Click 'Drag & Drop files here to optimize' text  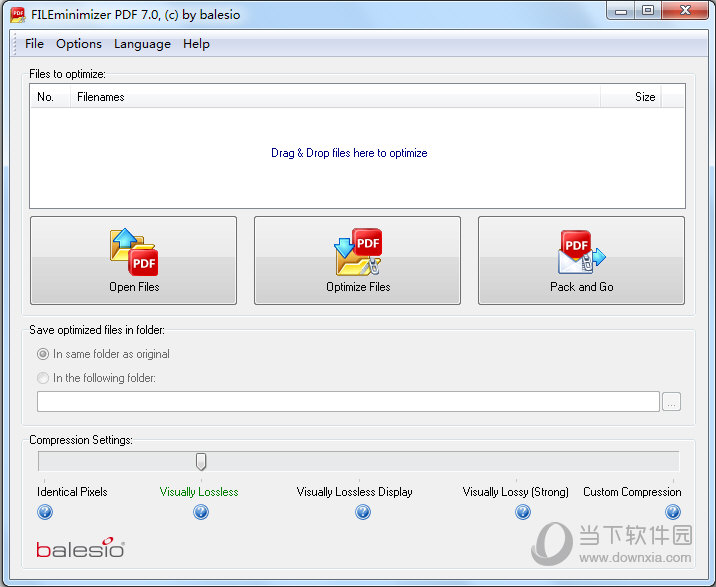pos(349,153)
